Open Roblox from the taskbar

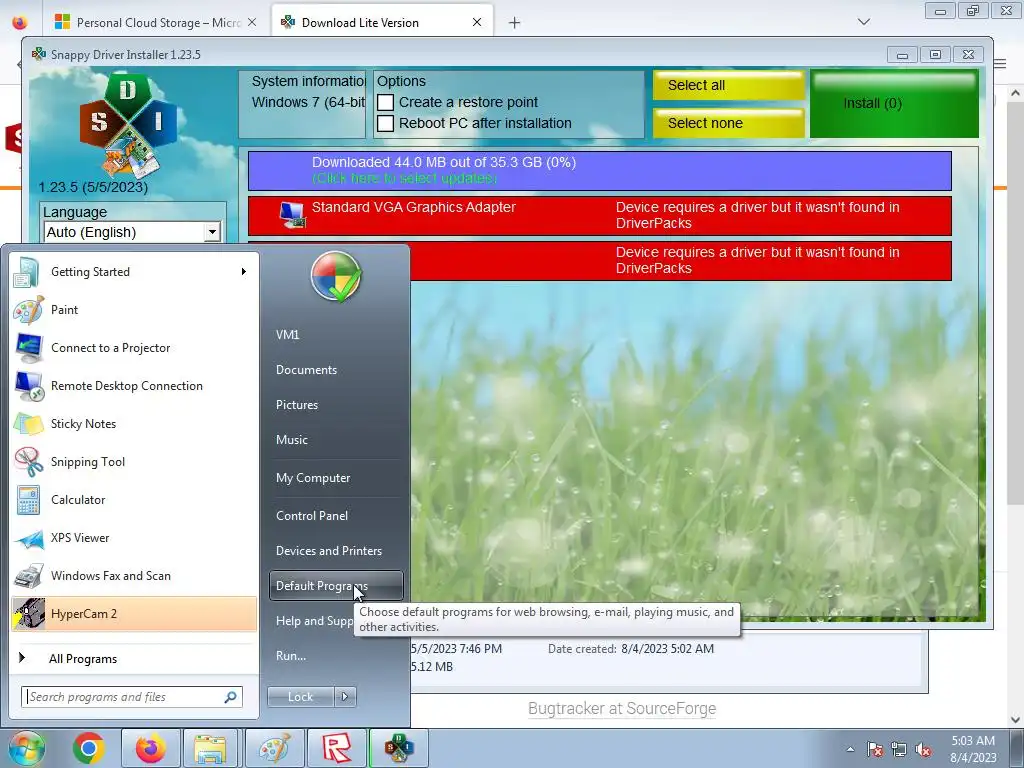coord(336,748)
